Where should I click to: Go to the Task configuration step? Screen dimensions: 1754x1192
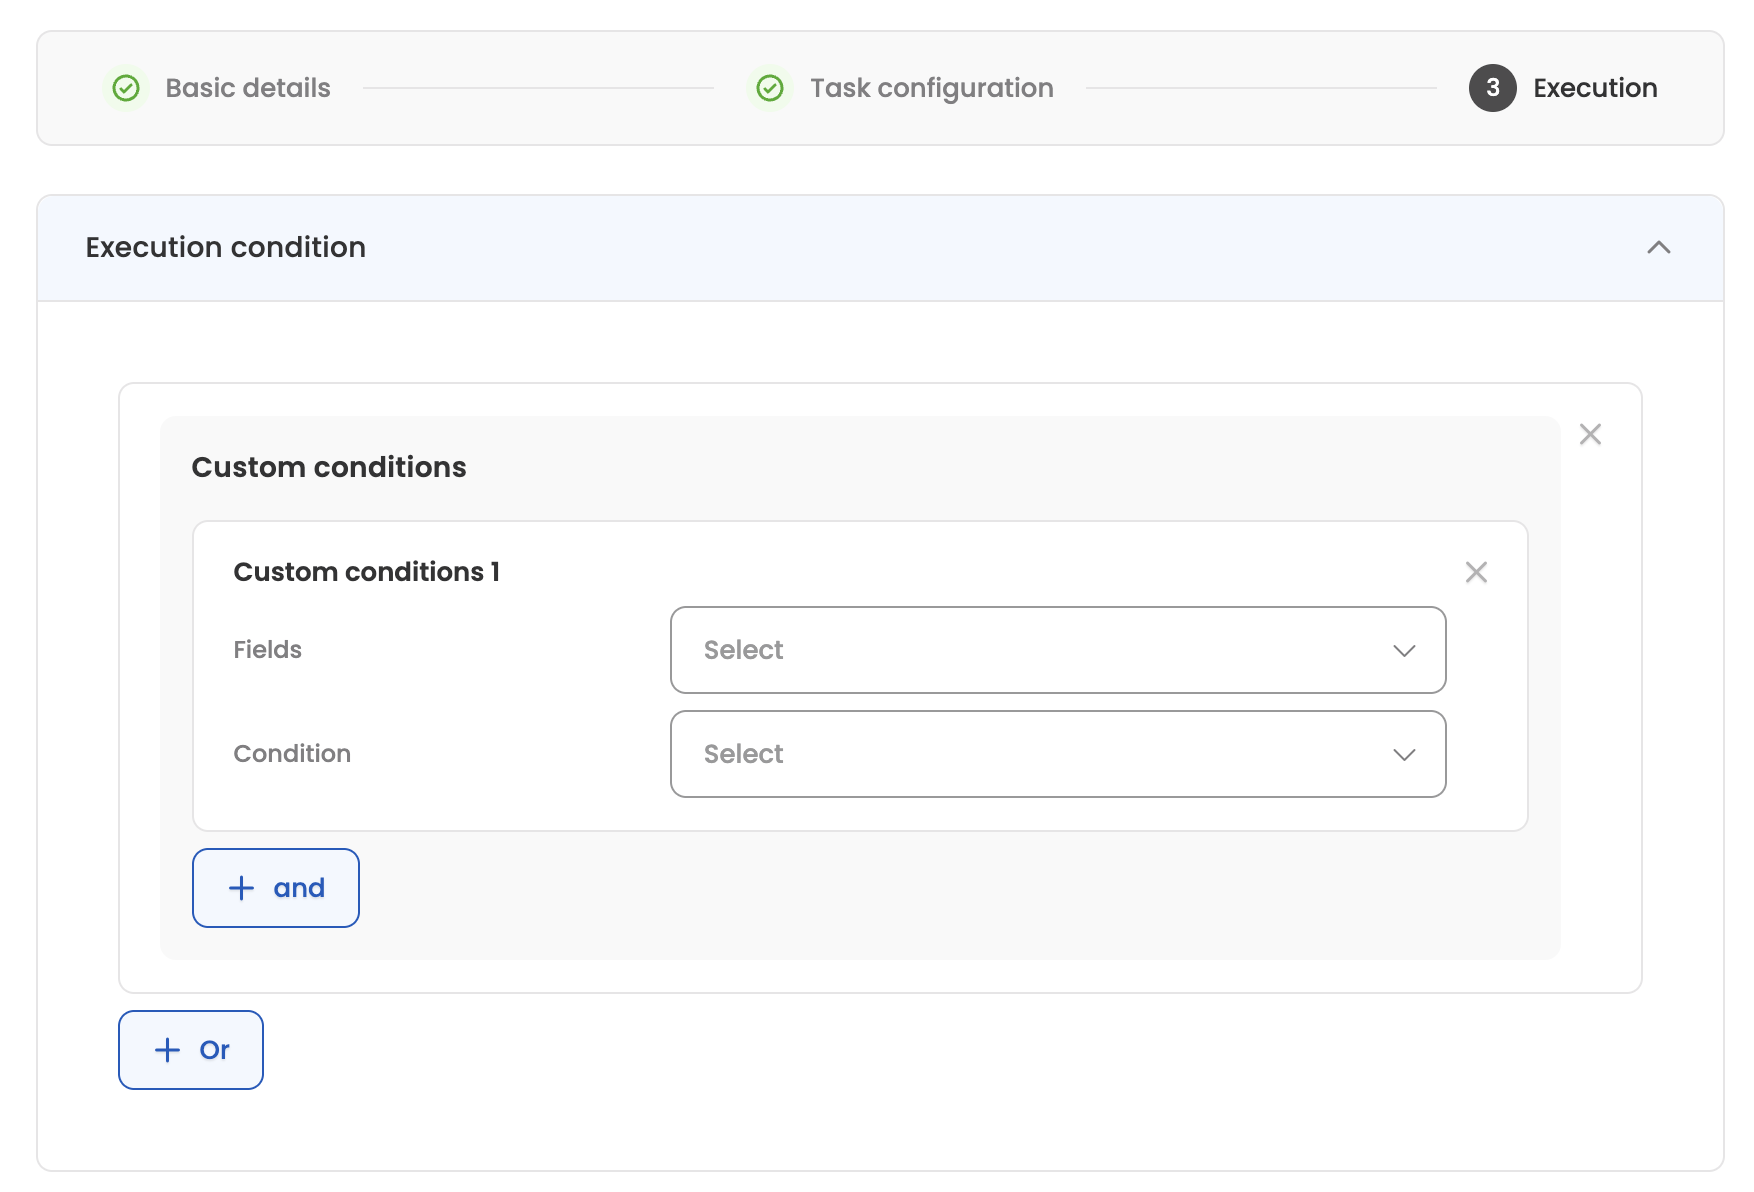tap(931, 88)
